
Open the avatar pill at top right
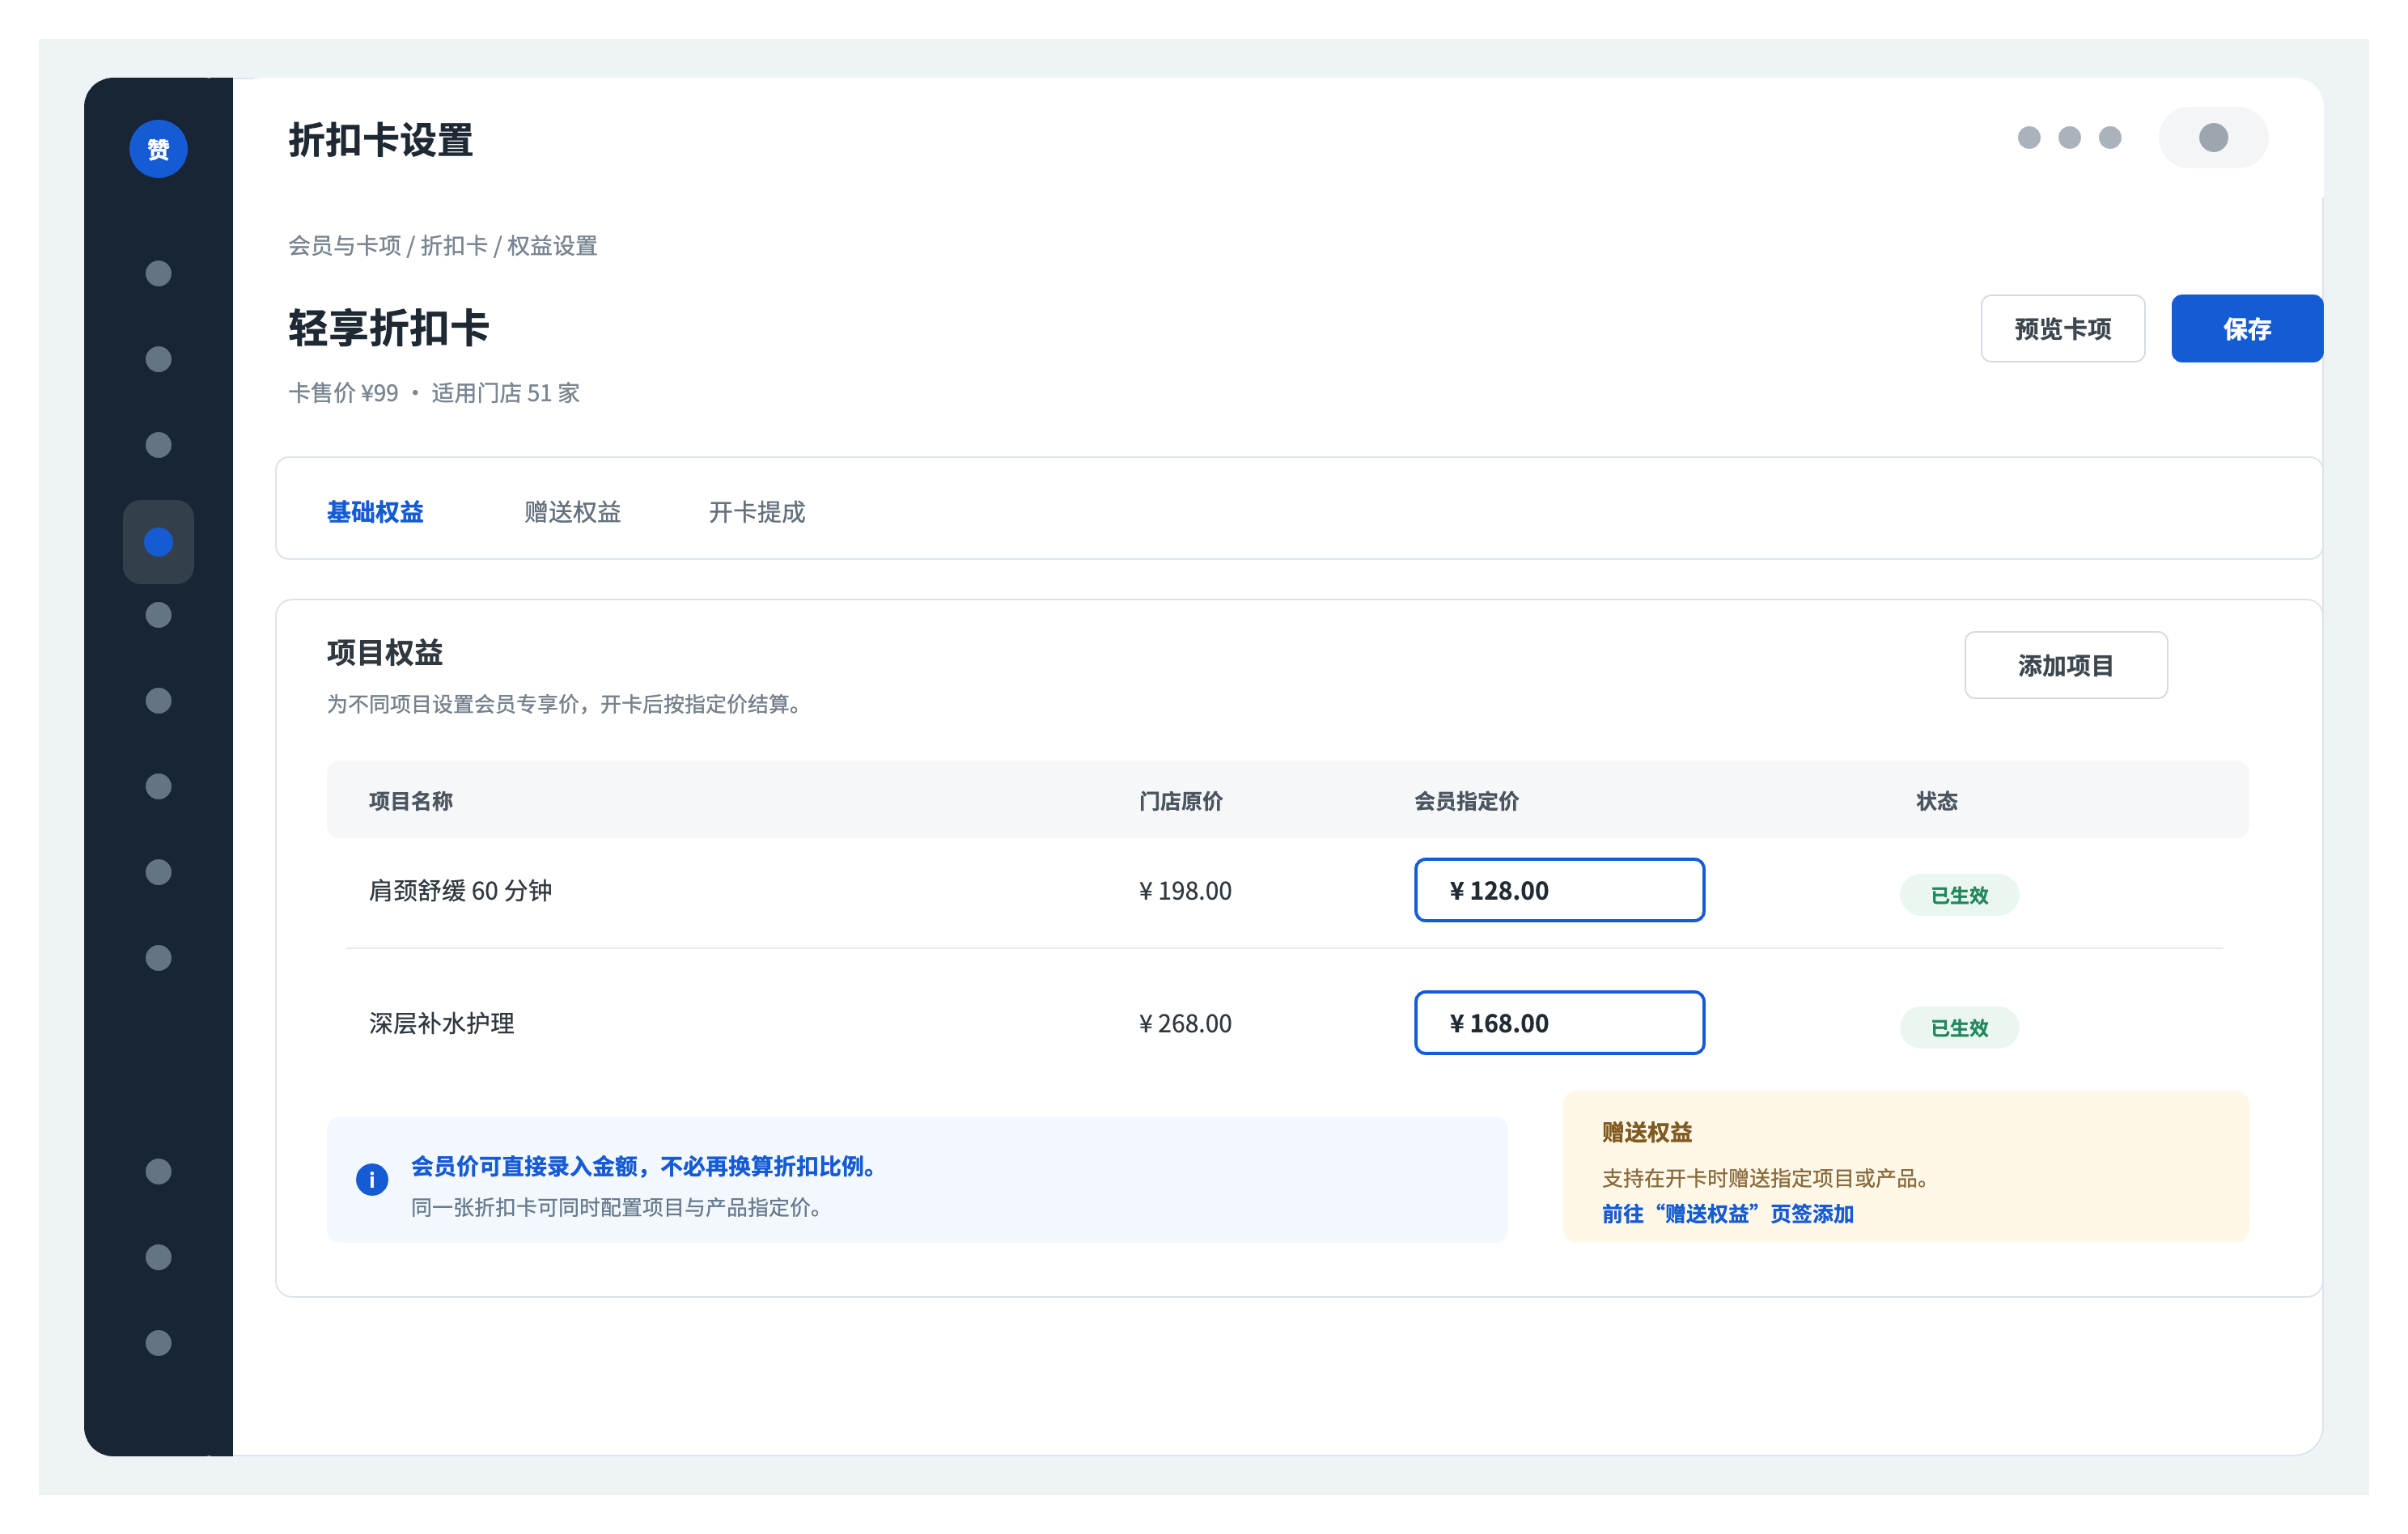tap(2213, 137)
